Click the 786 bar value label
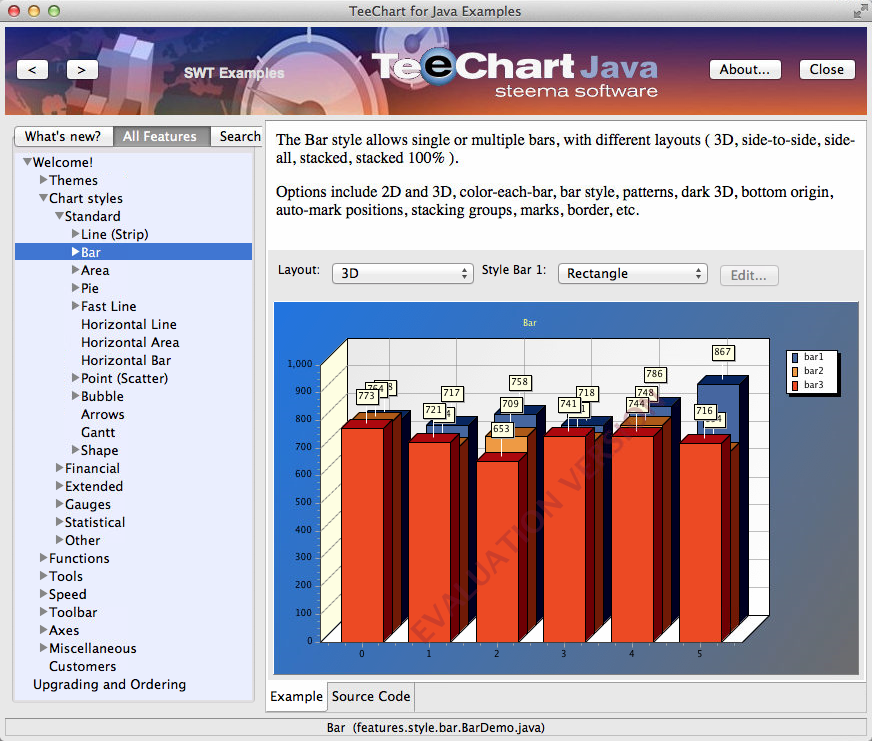The height and width of the screenshot is (741, 872). (x=655, y=374)
